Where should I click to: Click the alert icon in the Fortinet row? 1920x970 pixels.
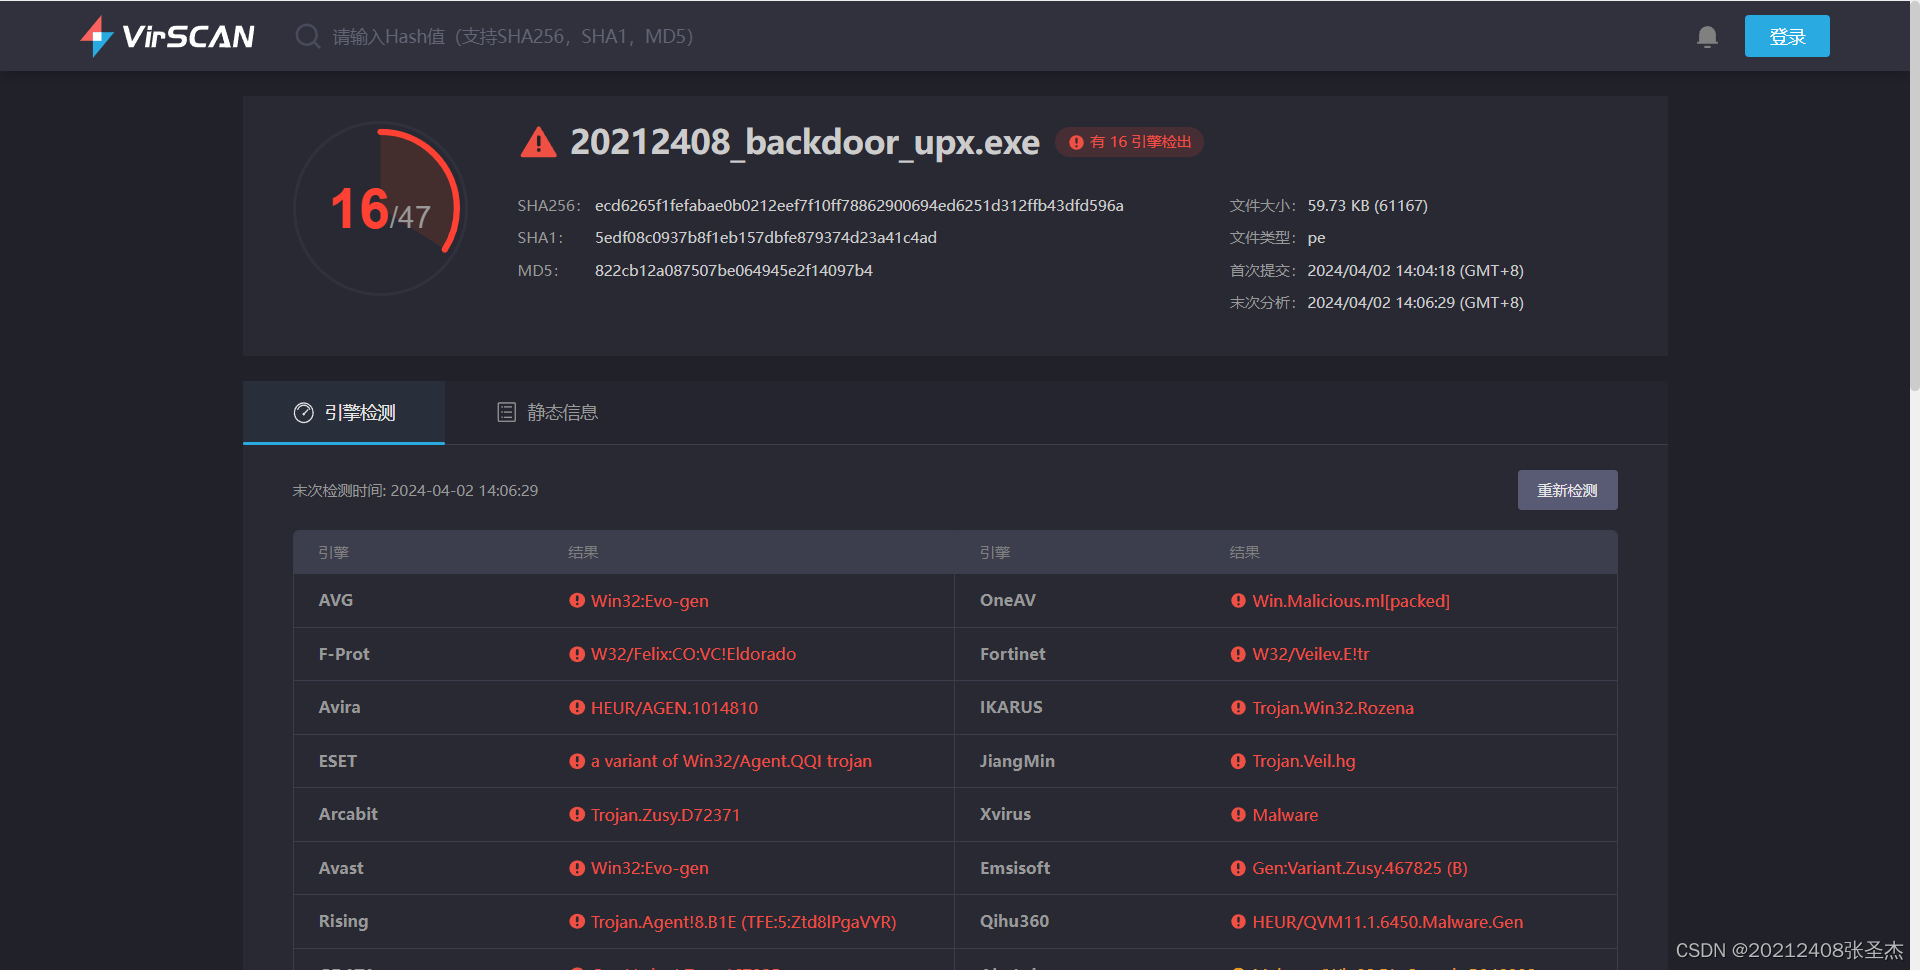click(1238, 654)
